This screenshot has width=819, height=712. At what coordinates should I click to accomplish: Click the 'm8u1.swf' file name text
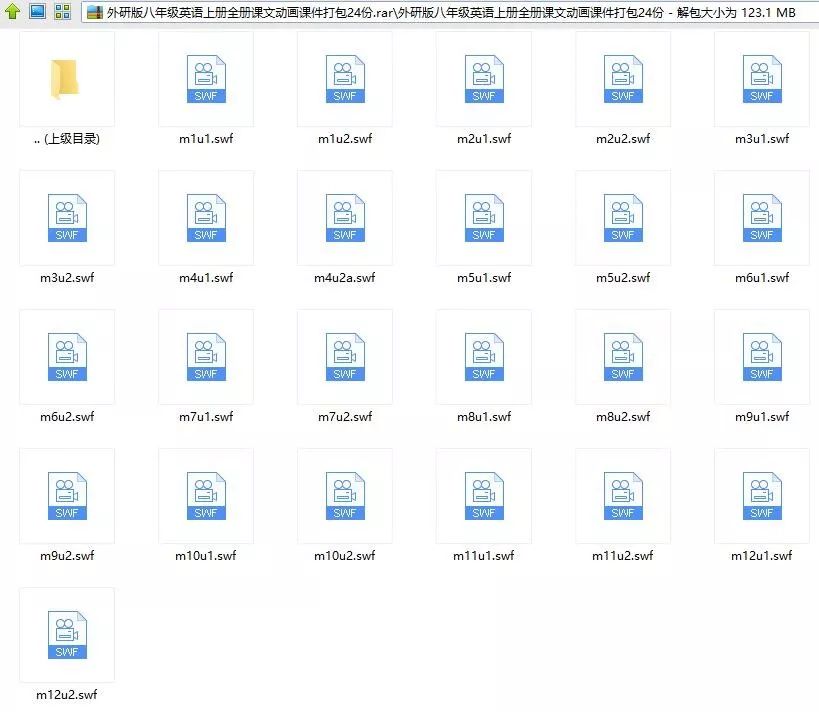484,417
